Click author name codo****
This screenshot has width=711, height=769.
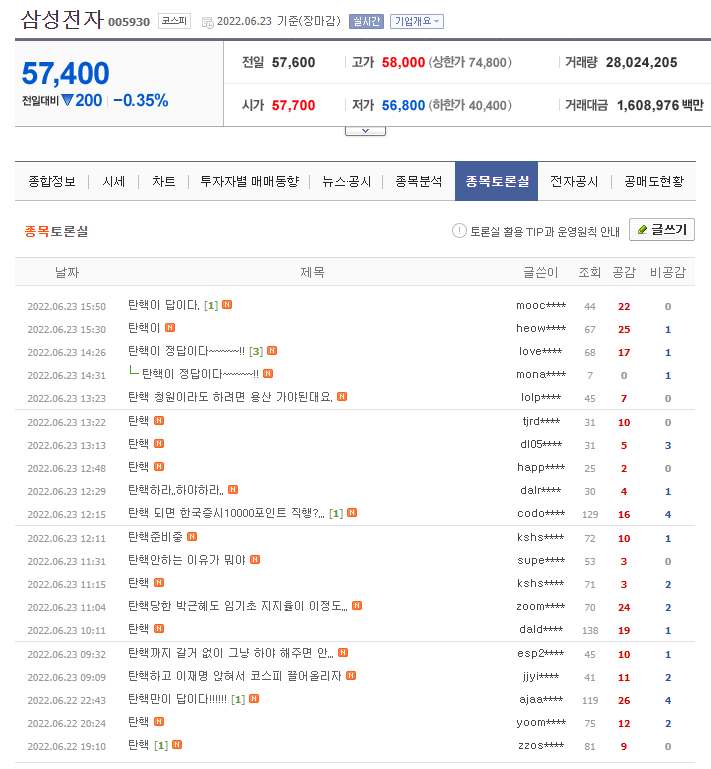click(x=541, y=513)
